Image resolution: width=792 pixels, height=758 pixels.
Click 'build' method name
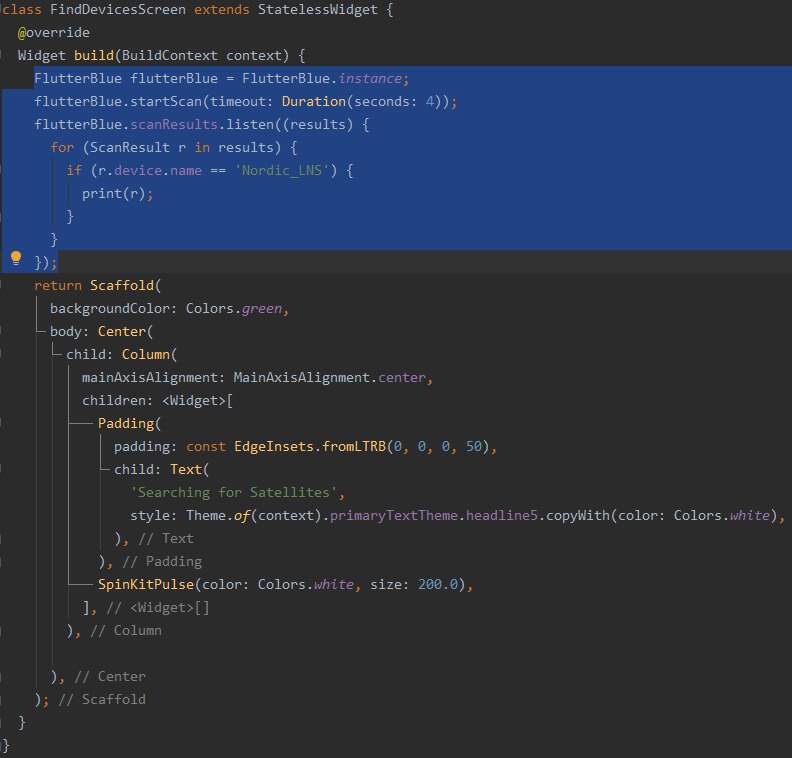coord(94,56)
